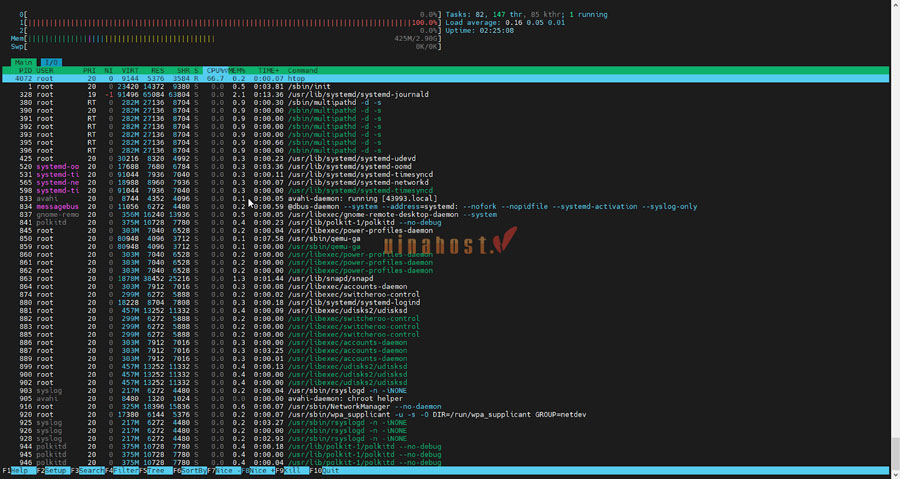Viewport: 900px width, 479px height.
Task: Toggle F5 Tree view
Action: (x=157, y=470)
